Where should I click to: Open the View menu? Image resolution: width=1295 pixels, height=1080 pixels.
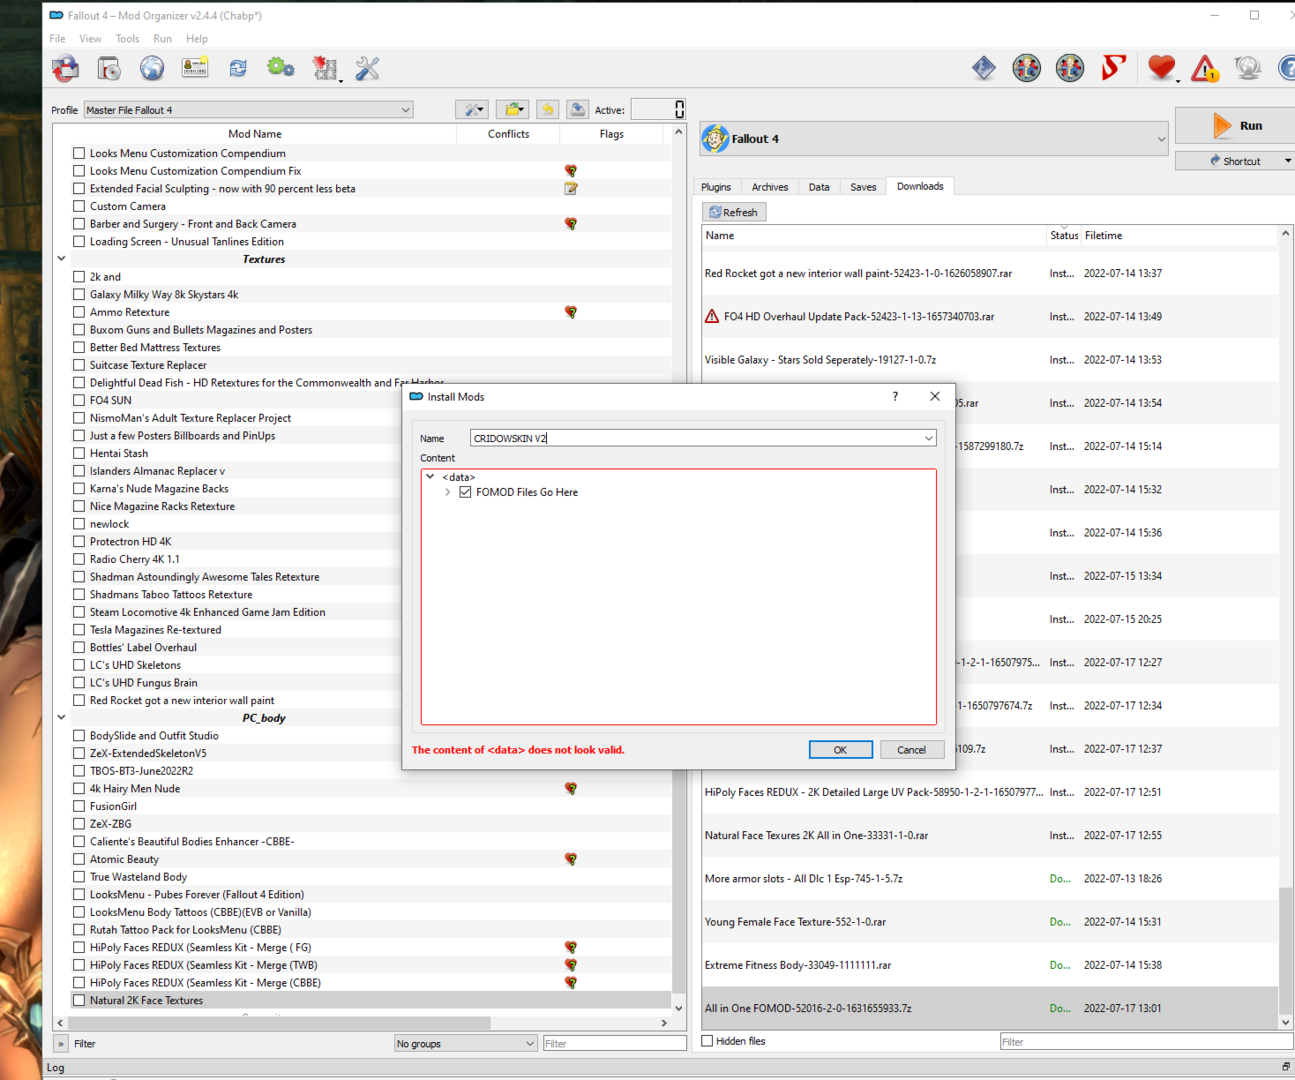point(90,39)
